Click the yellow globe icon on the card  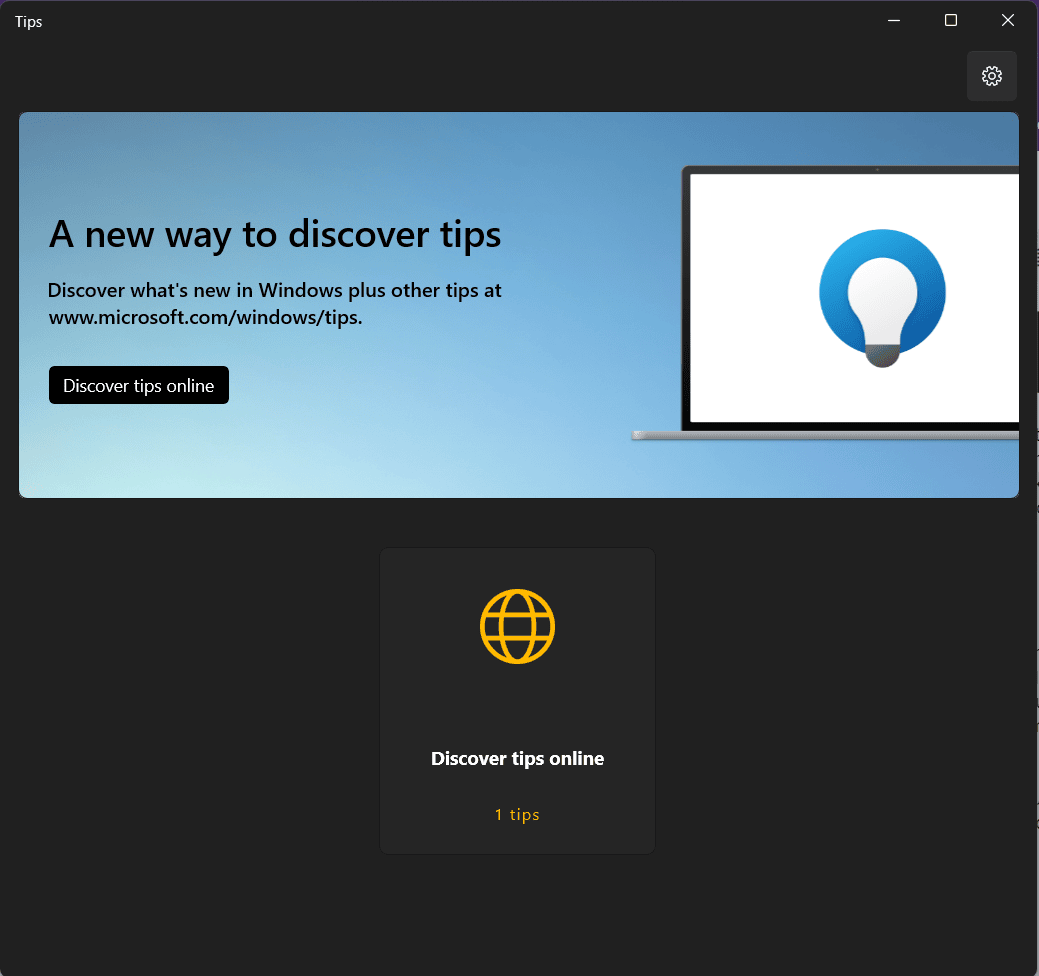[x=517, y=626]
